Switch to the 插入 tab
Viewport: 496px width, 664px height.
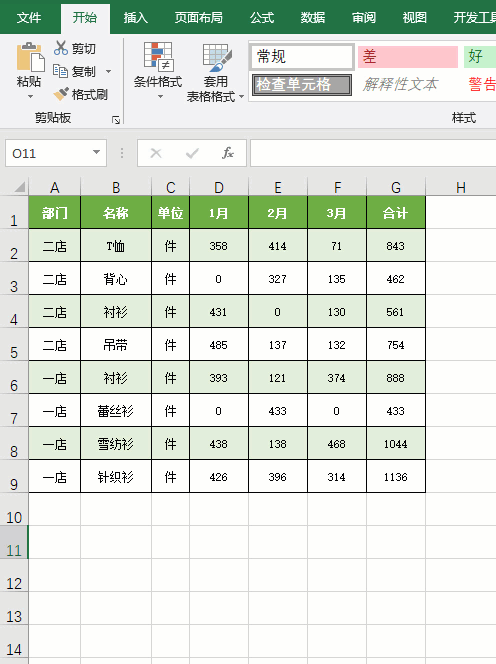(136, 17)
